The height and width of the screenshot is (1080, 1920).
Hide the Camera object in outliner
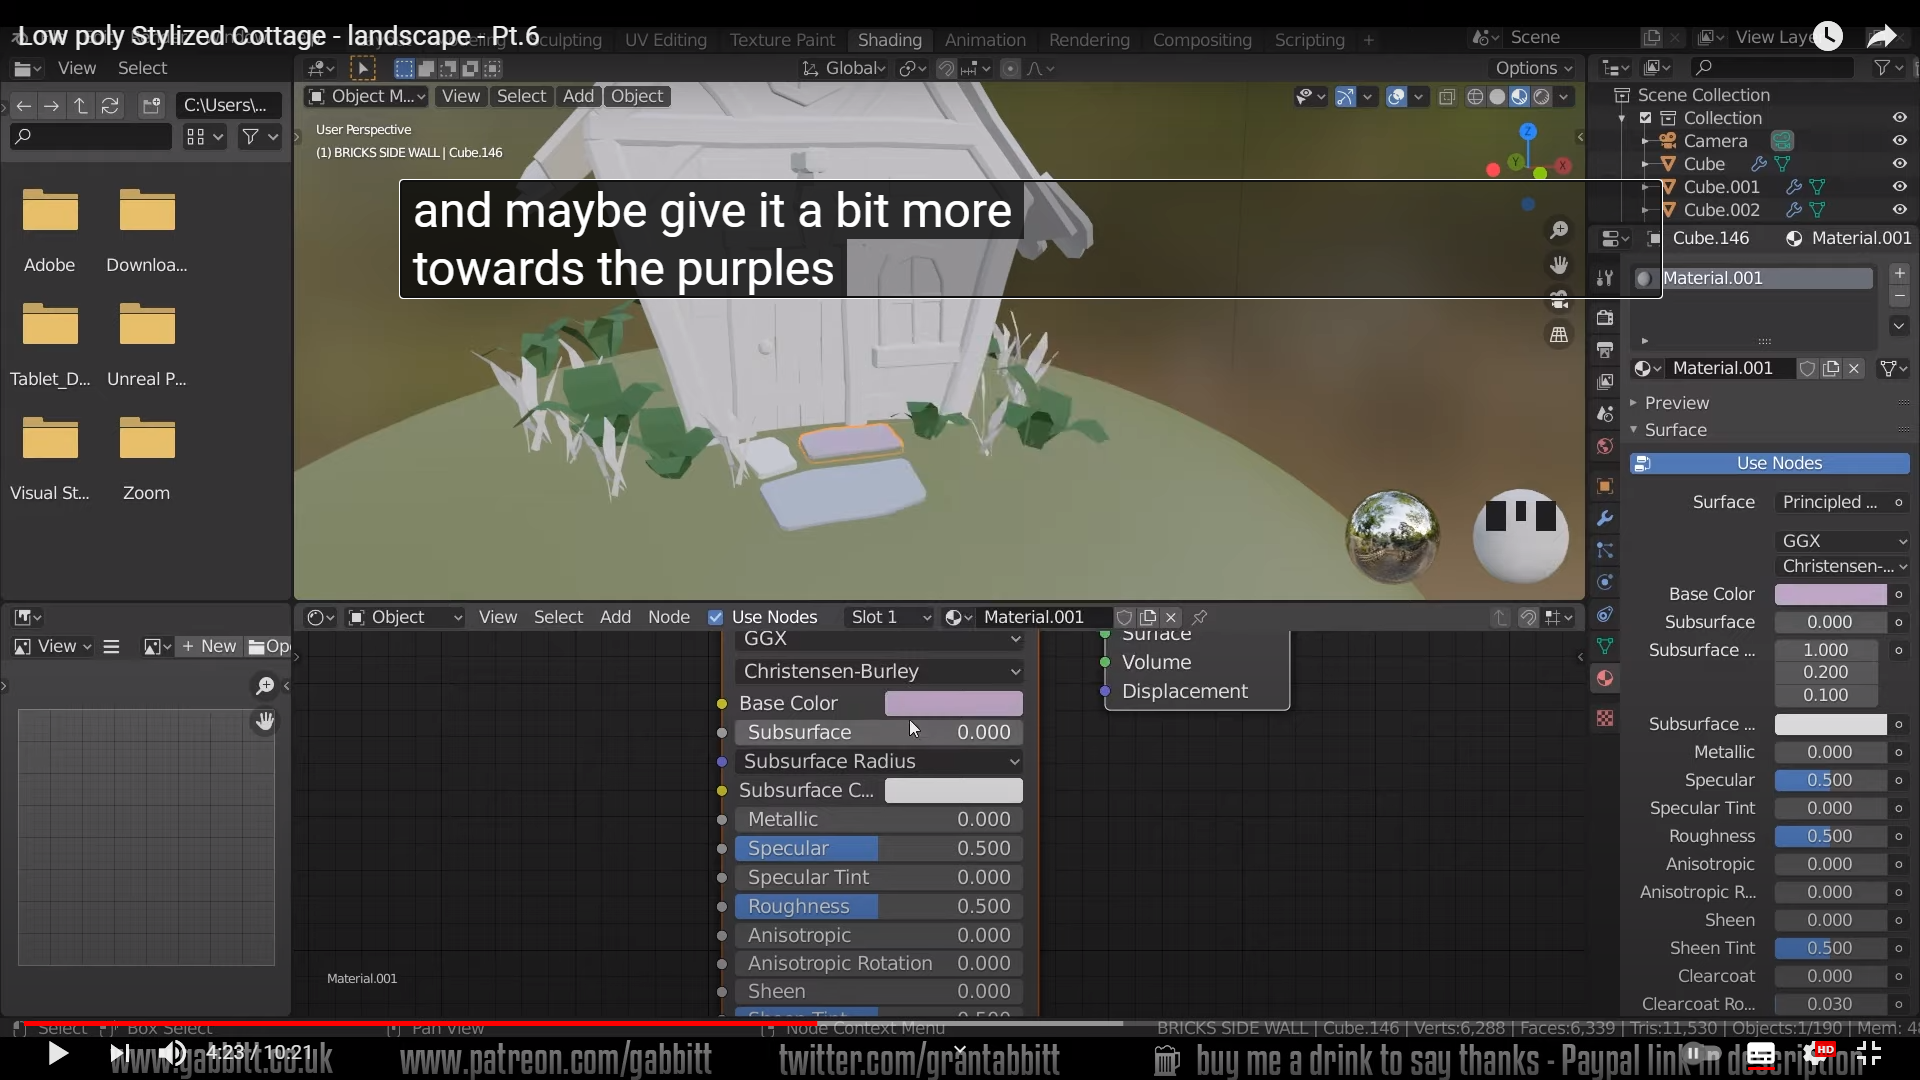click(x=1899, y=141)
